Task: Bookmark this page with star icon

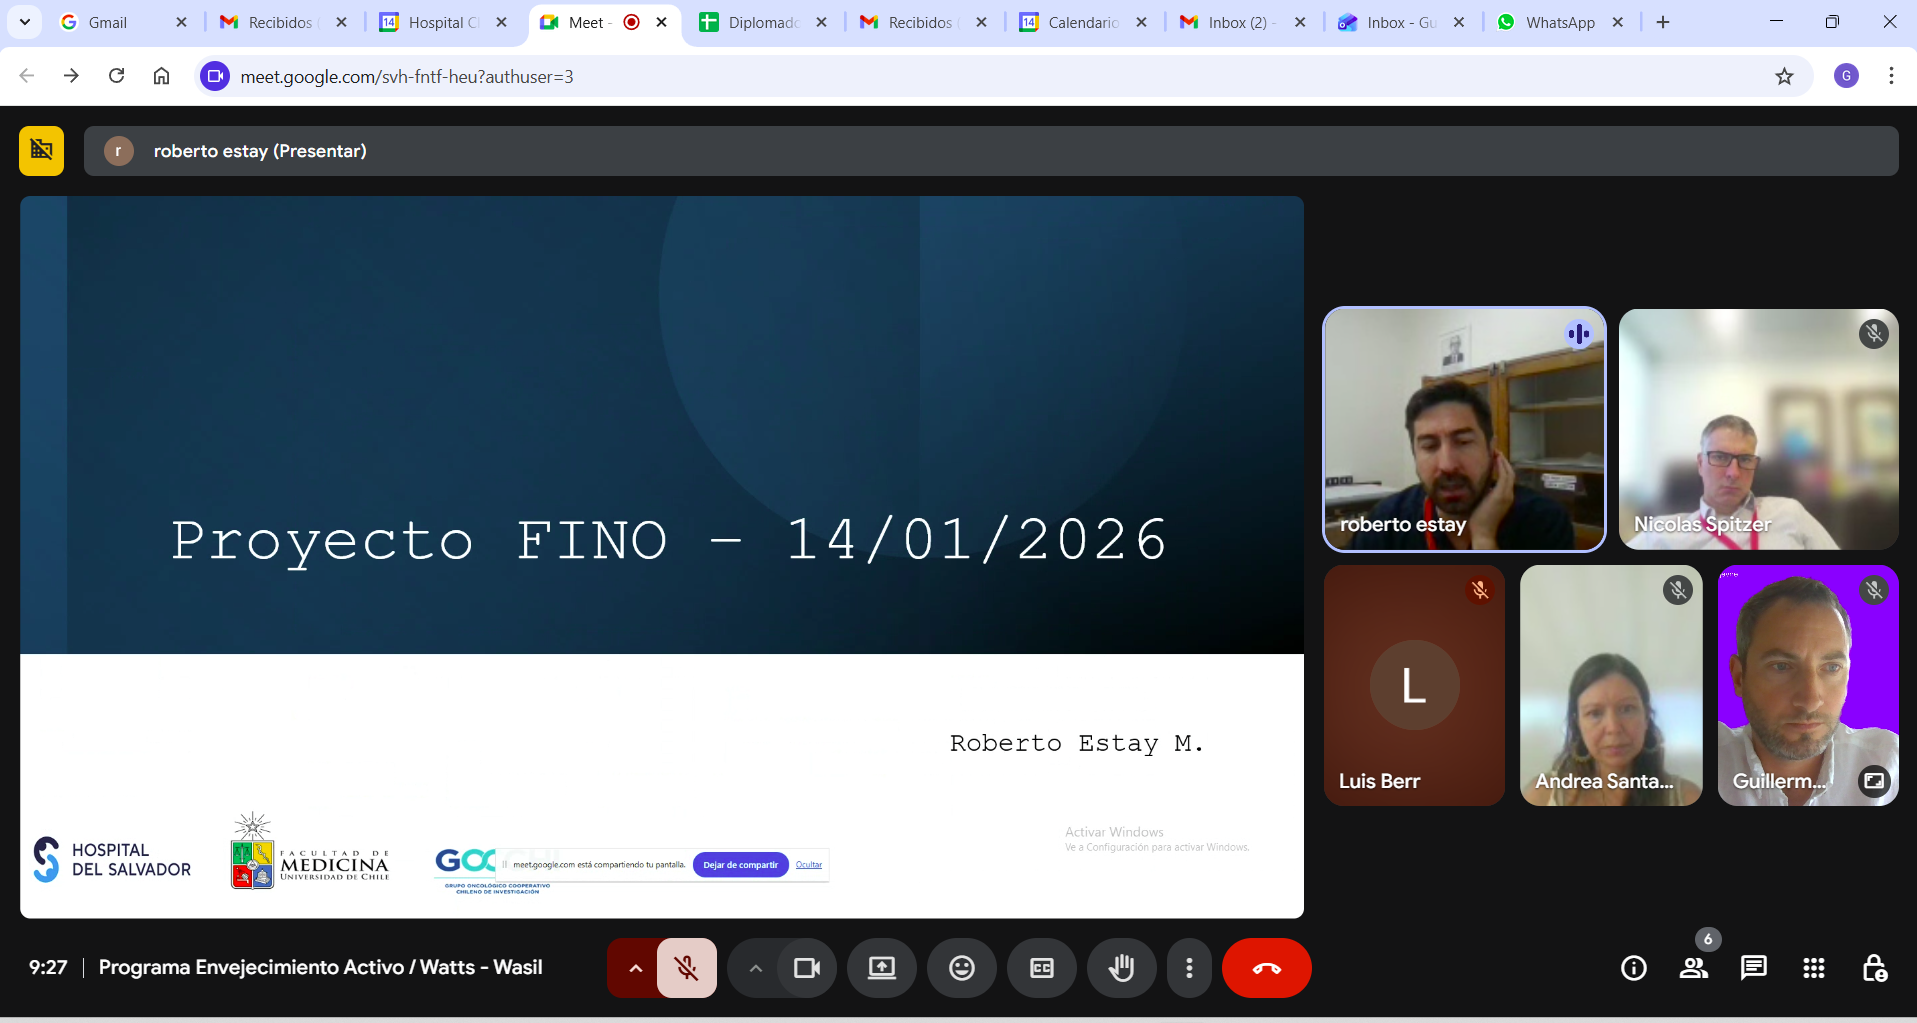Action: tap(1784, 76)
